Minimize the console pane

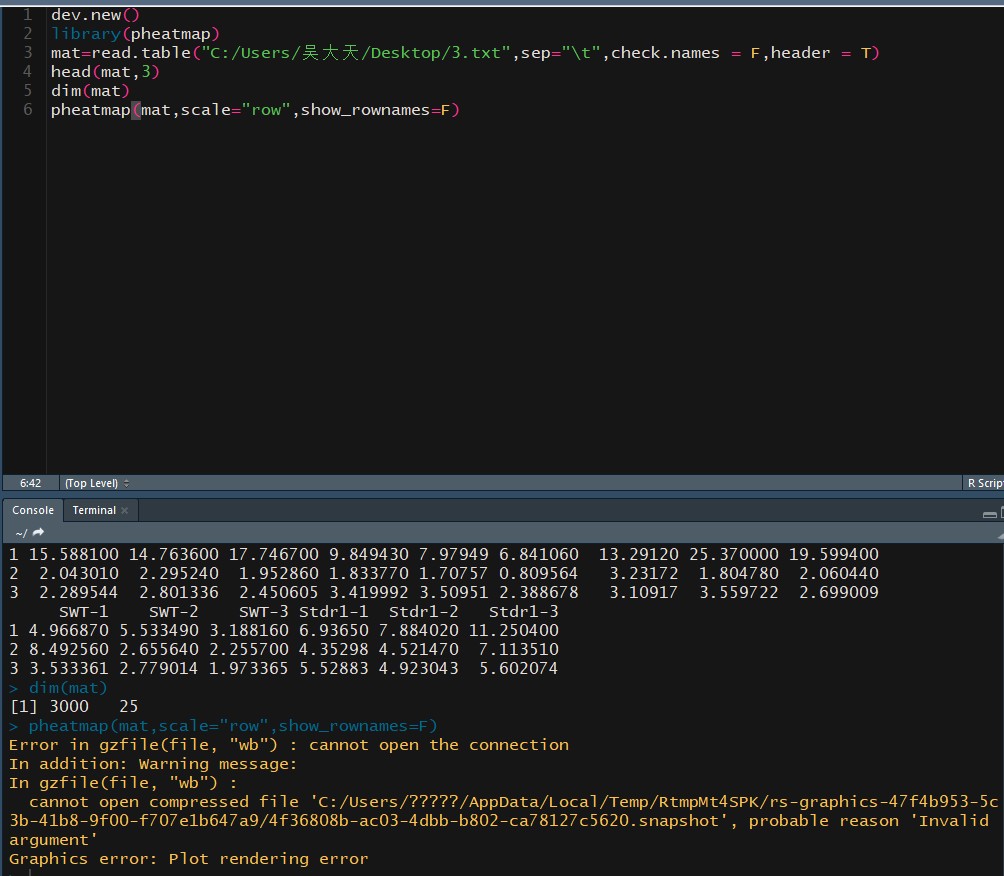[989, 512]
